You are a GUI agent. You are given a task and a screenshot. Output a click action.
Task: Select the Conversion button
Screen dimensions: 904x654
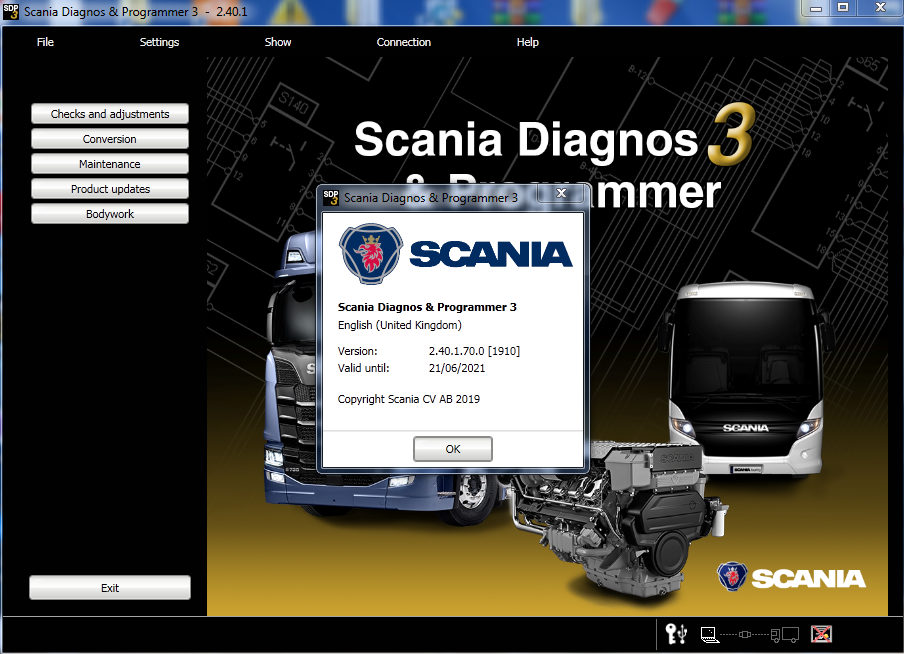click(x=110, y=138)
